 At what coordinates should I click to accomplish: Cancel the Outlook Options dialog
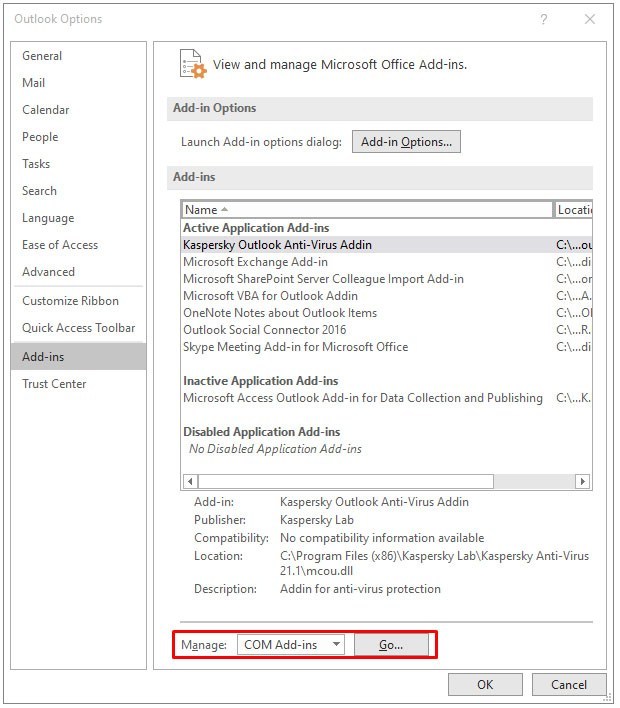point(569,685)
